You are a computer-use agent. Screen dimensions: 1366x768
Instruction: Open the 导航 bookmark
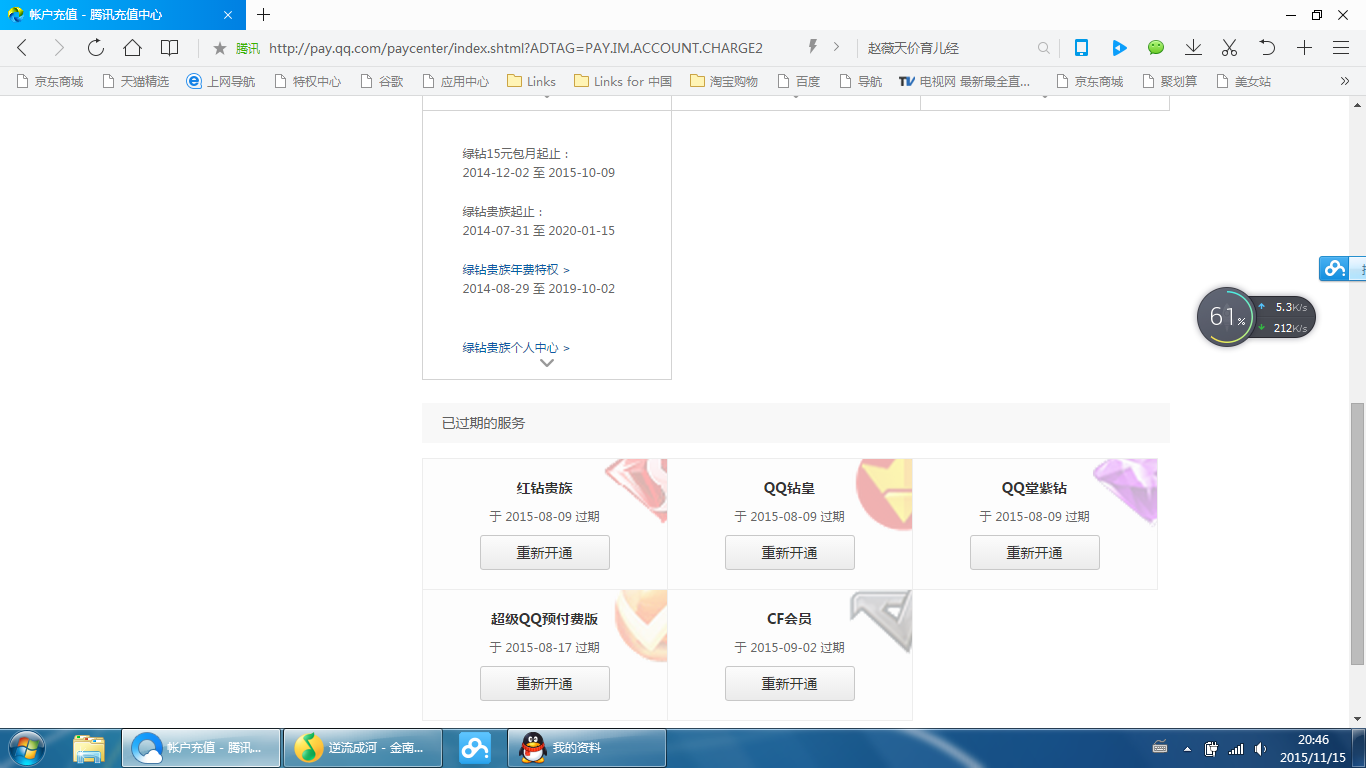click(861, 82)
